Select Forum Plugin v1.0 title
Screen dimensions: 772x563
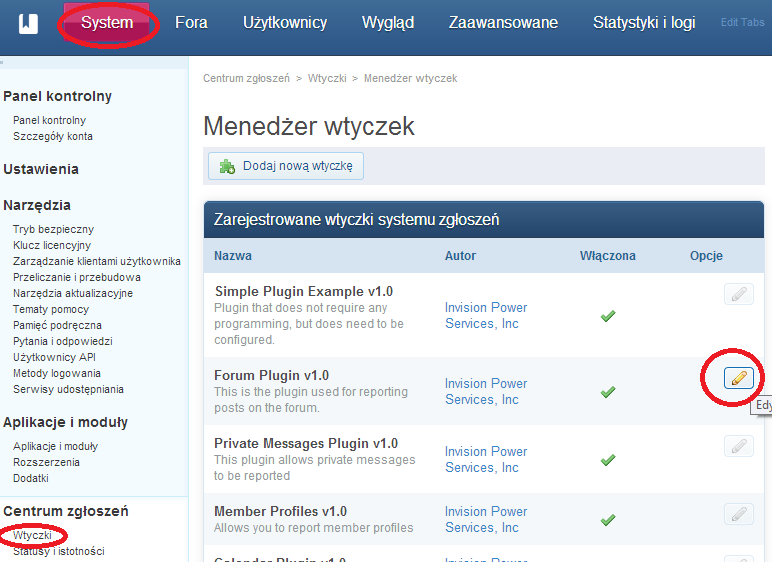click(x=271, y=375)
